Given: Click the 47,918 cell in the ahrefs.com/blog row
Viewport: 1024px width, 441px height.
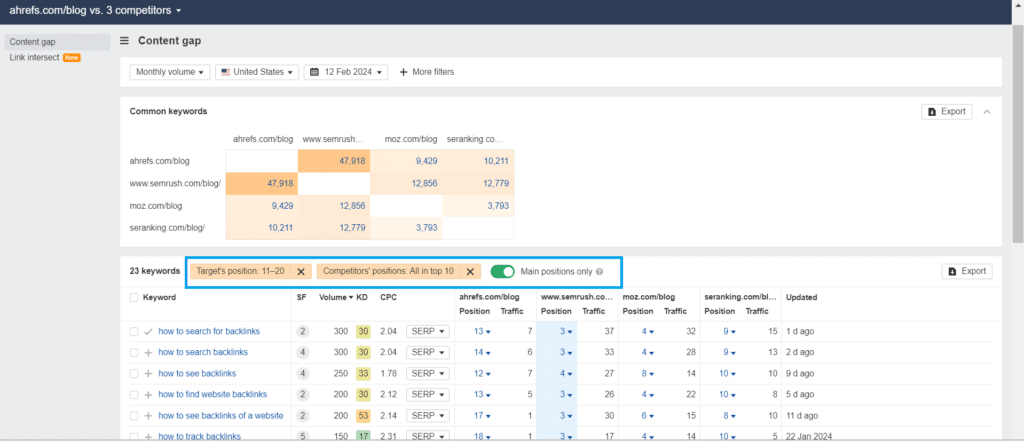Looking at the screenshot, I should click(334, 161).
